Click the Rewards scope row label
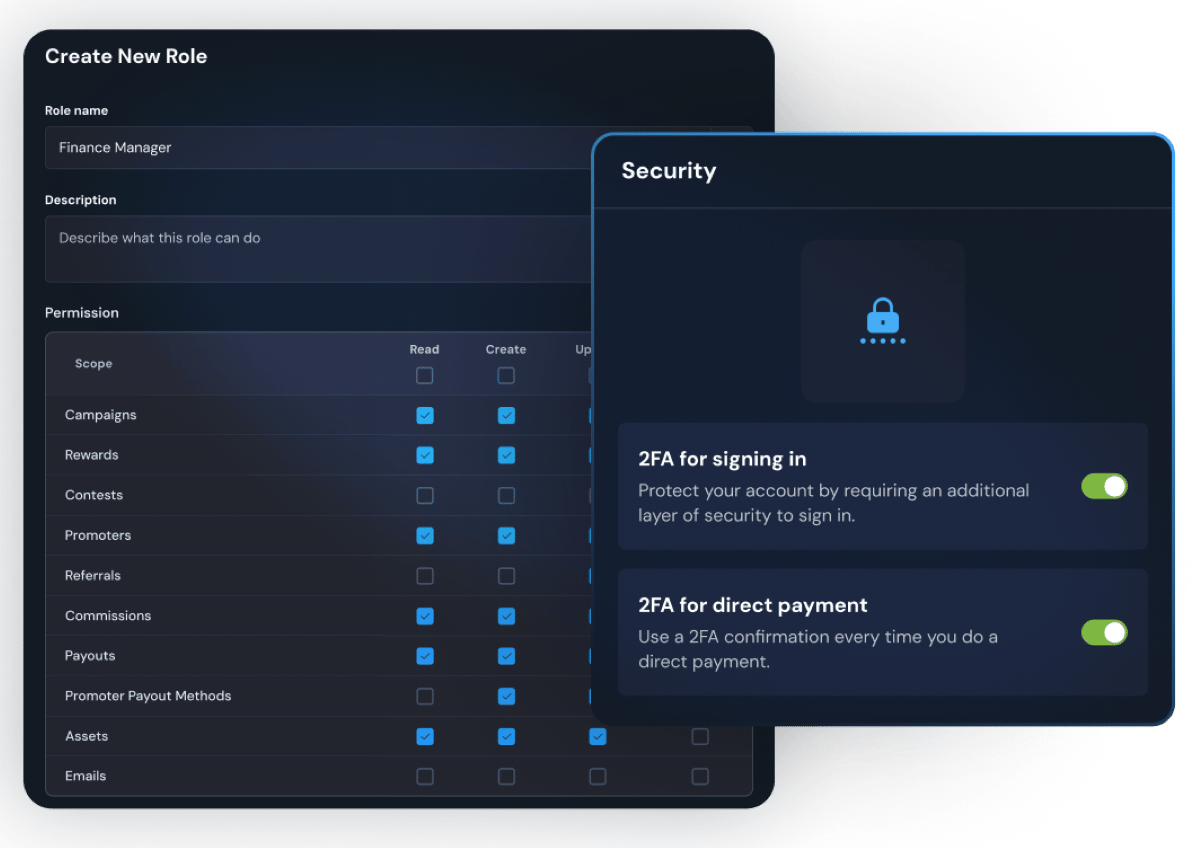This screenshot has height=848, width=1190. pyautogui.click(x=92, y=455)
